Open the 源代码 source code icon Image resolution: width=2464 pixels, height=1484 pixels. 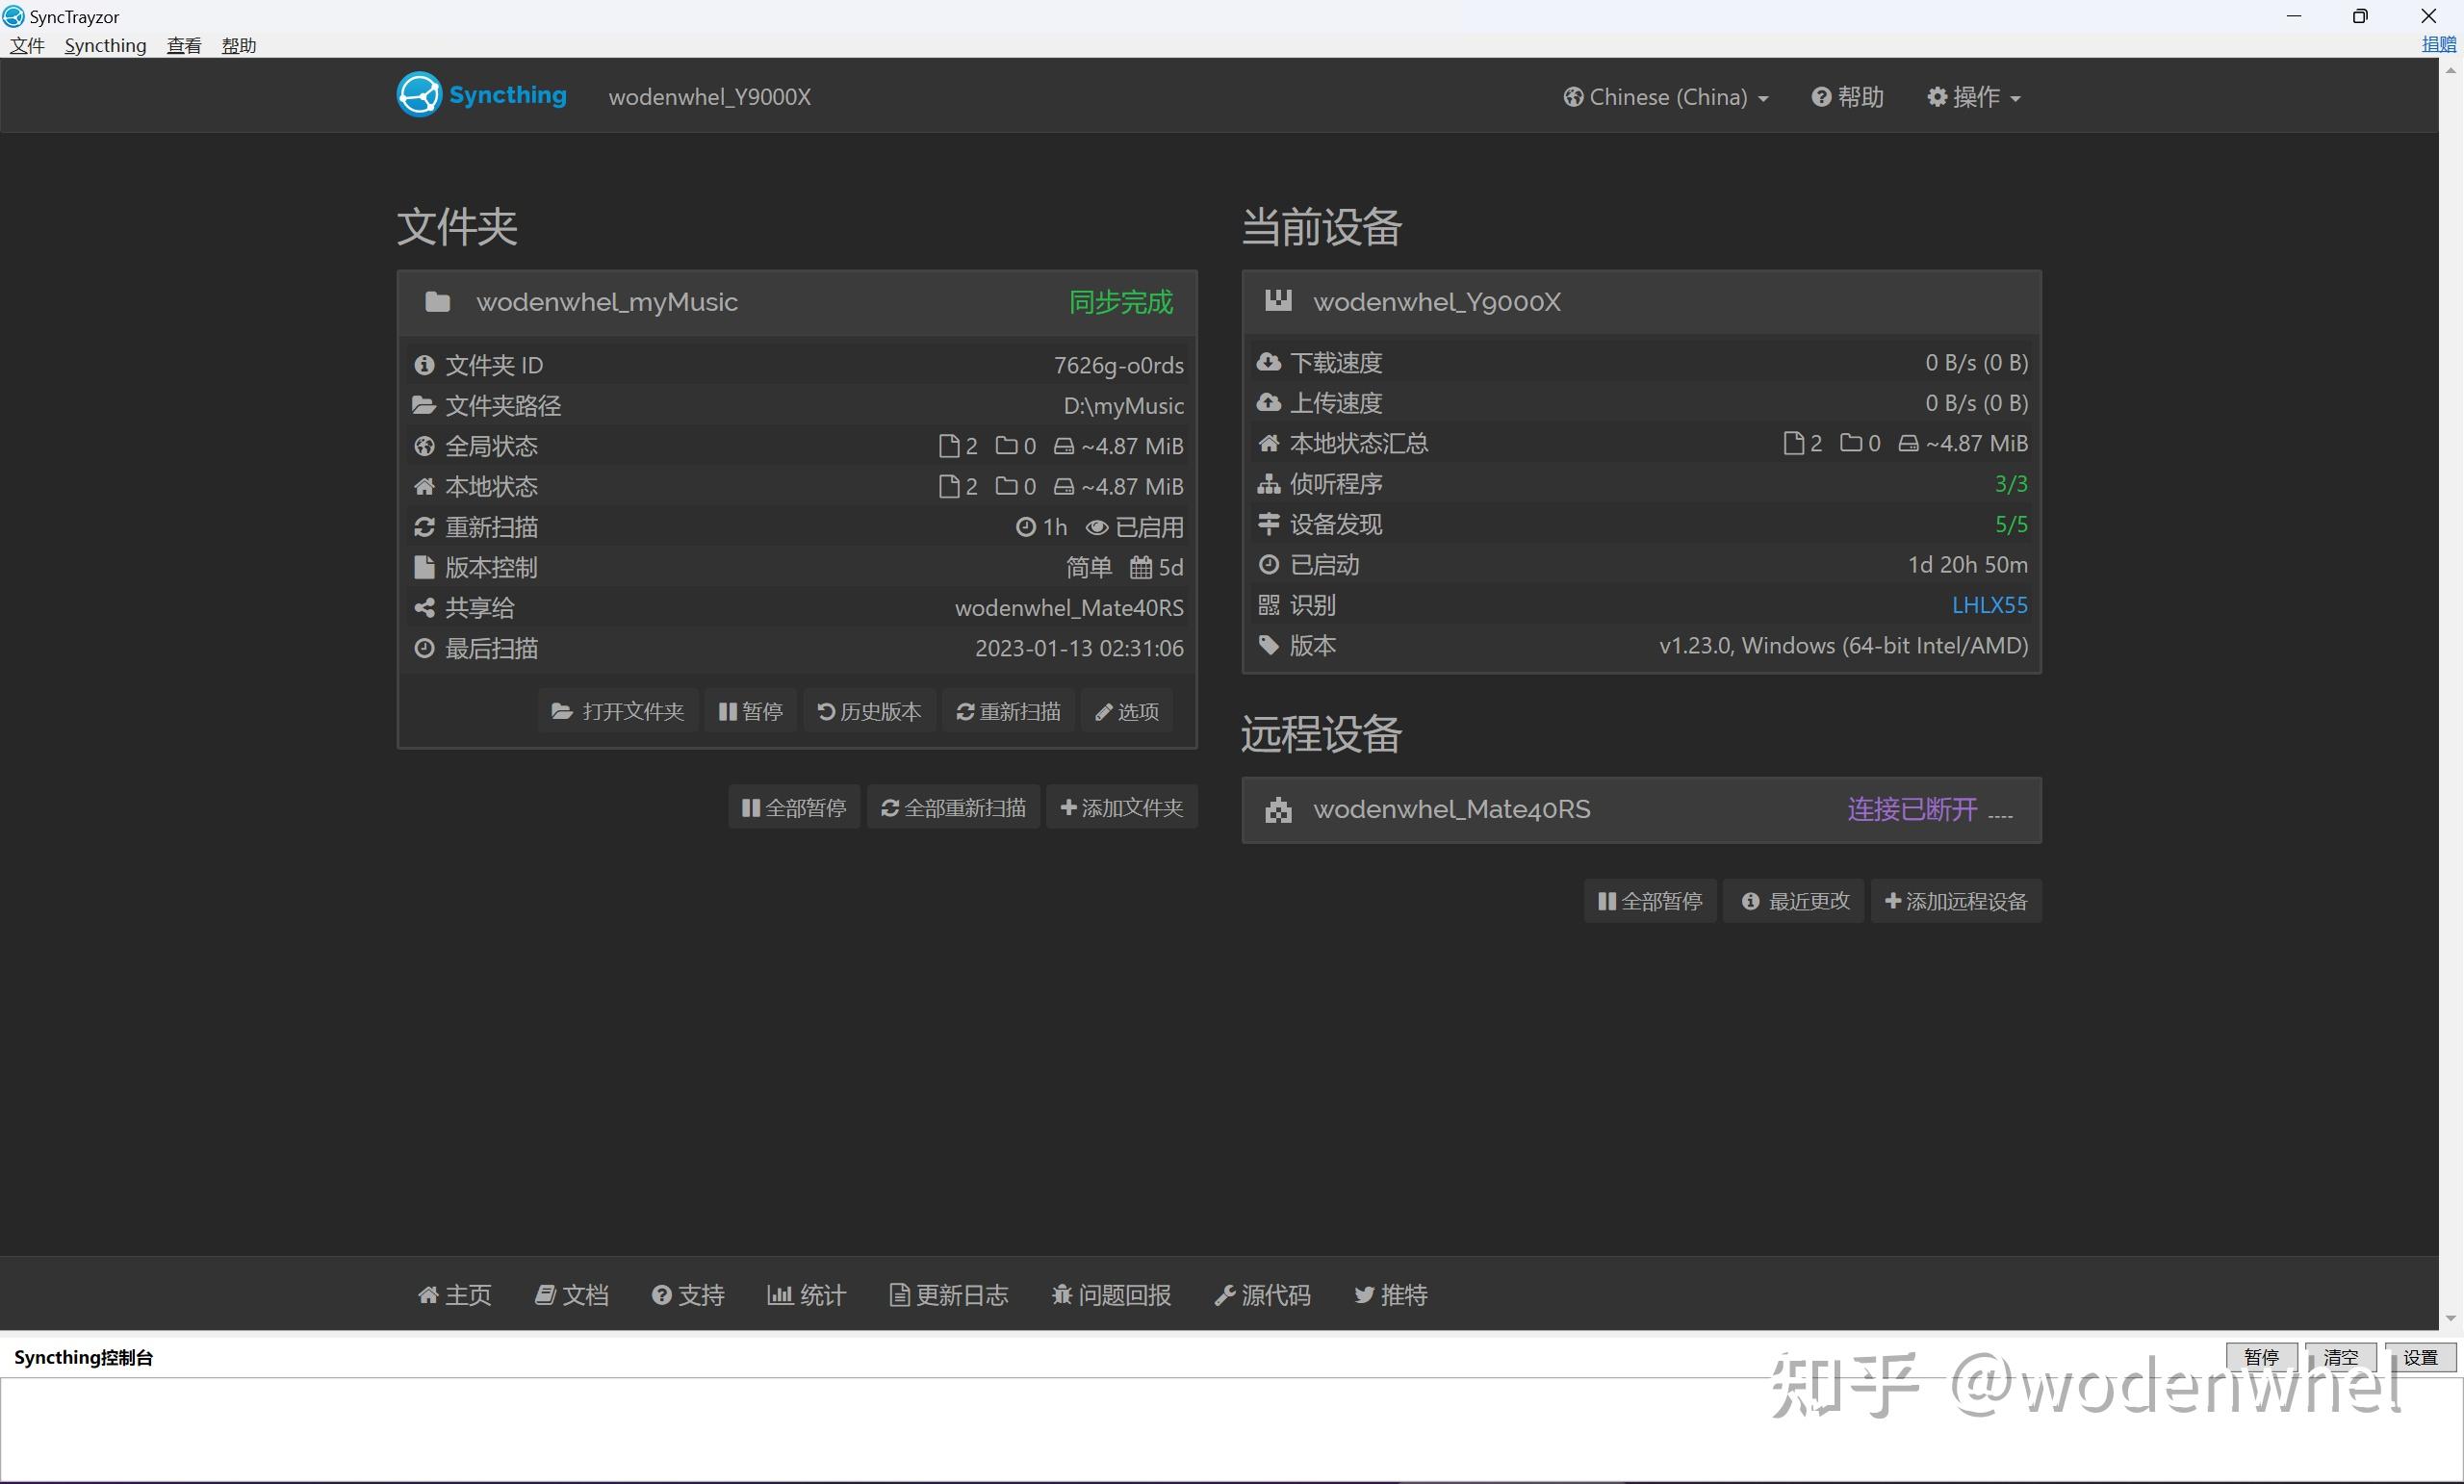click(1224, 1294)
